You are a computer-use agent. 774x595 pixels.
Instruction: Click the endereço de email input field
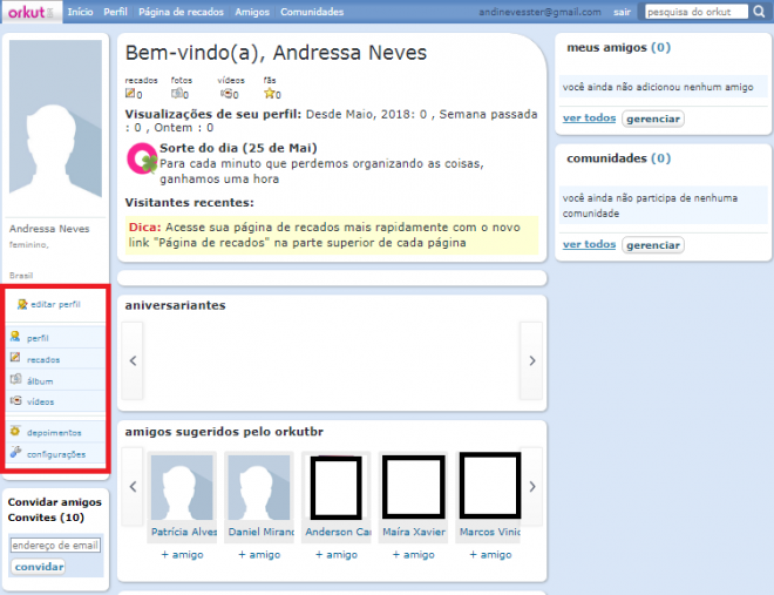(x=55, y=546)
